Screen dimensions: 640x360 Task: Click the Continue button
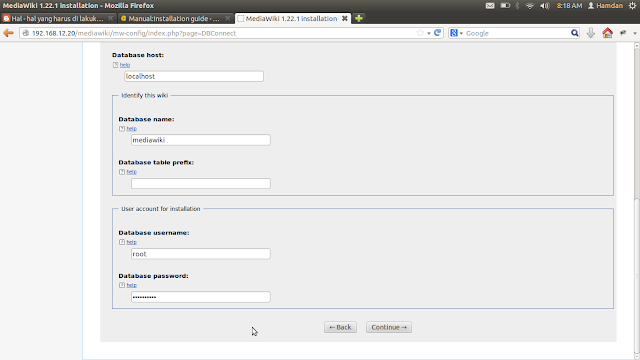coord(389,327)
